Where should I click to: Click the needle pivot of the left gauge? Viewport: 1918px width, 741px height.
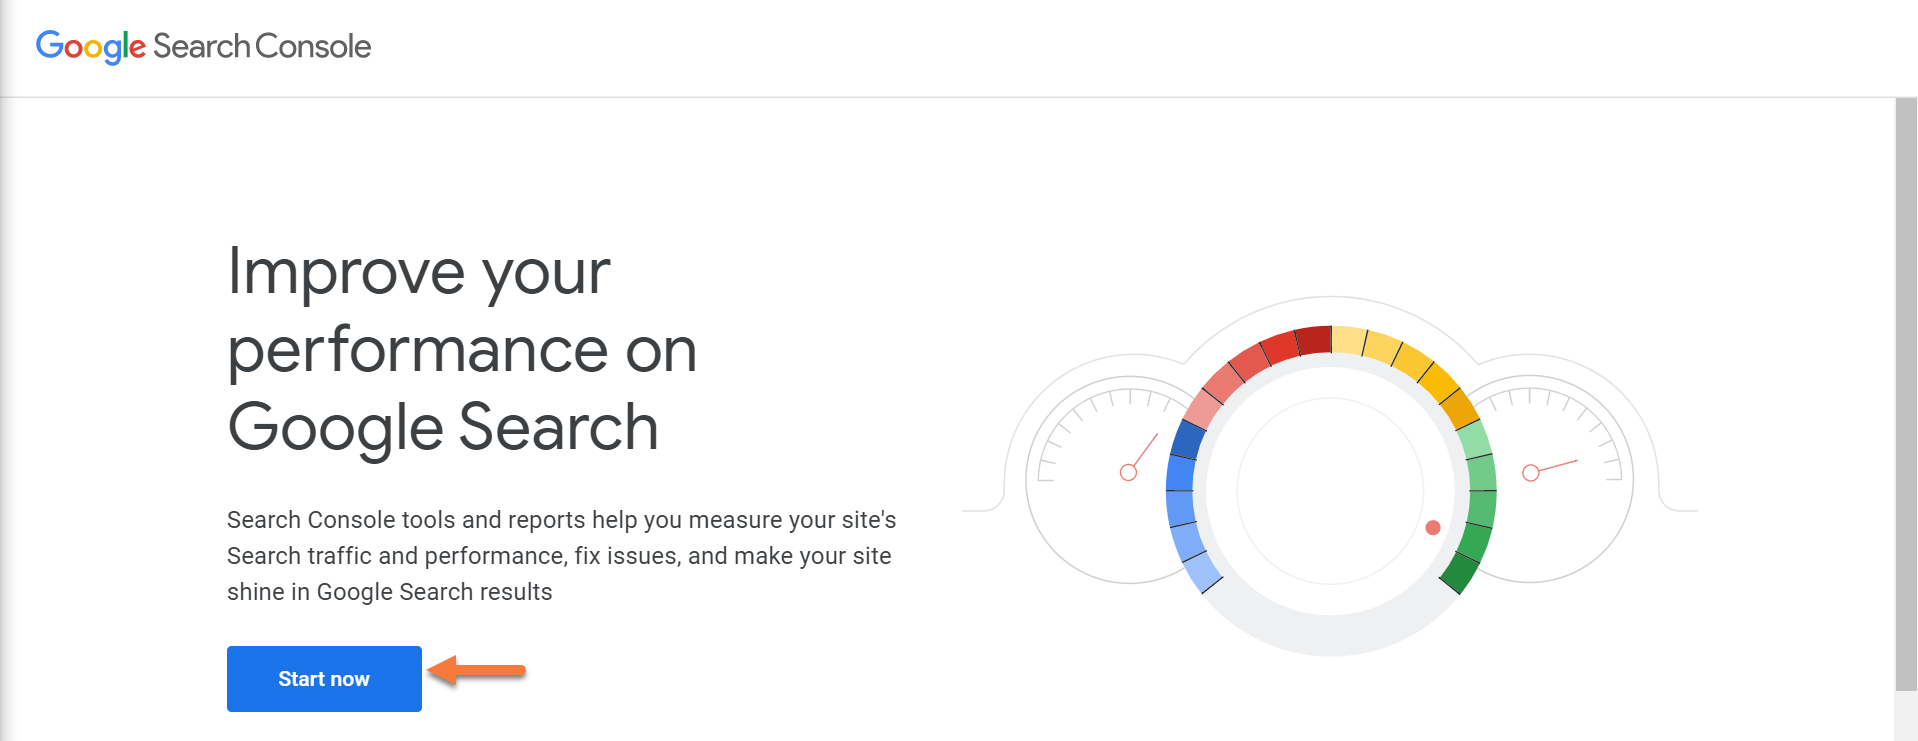coord(1128,473)
